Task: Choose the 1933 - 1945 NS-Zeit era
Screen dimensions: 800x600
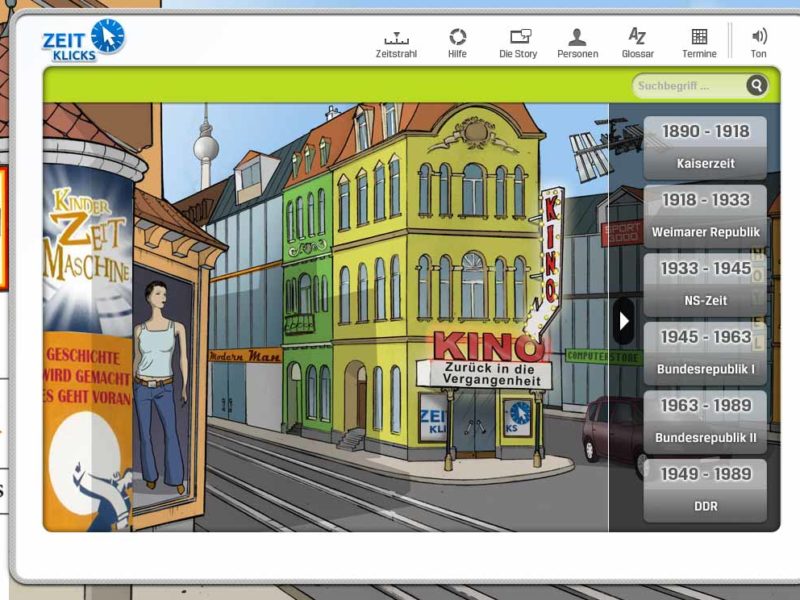Action: (x=705, y=285)
